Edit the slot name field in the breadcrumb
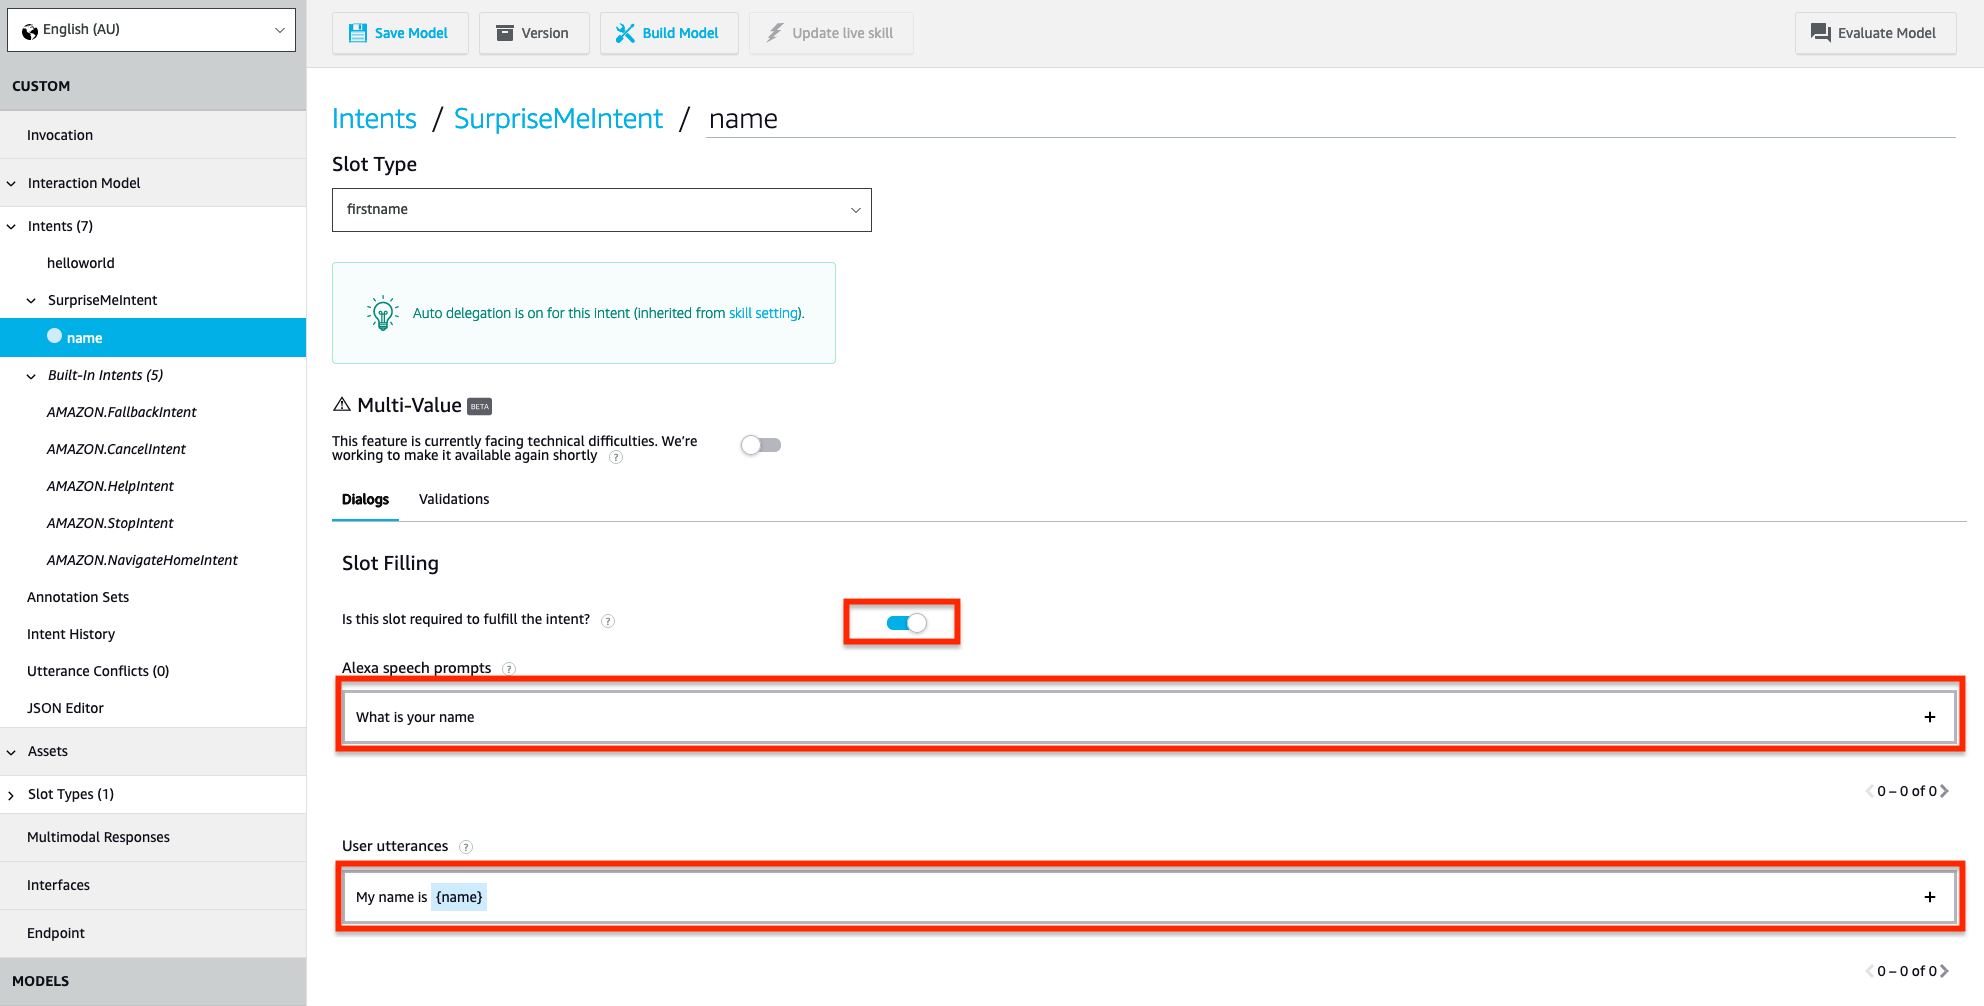The height and width of the screenshot is (1006, 1984). (1330, 119)
